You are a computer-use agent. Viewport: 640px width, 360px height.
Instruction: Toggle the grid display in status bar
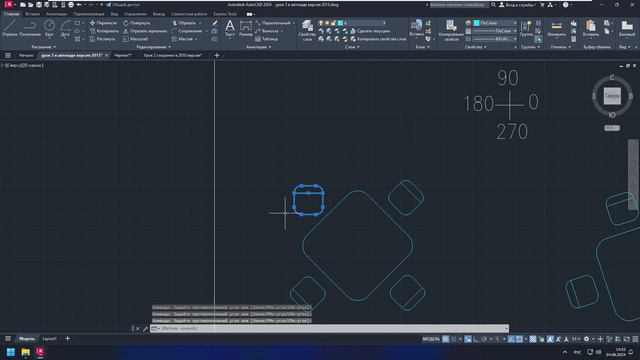click(x=446, y=339)
